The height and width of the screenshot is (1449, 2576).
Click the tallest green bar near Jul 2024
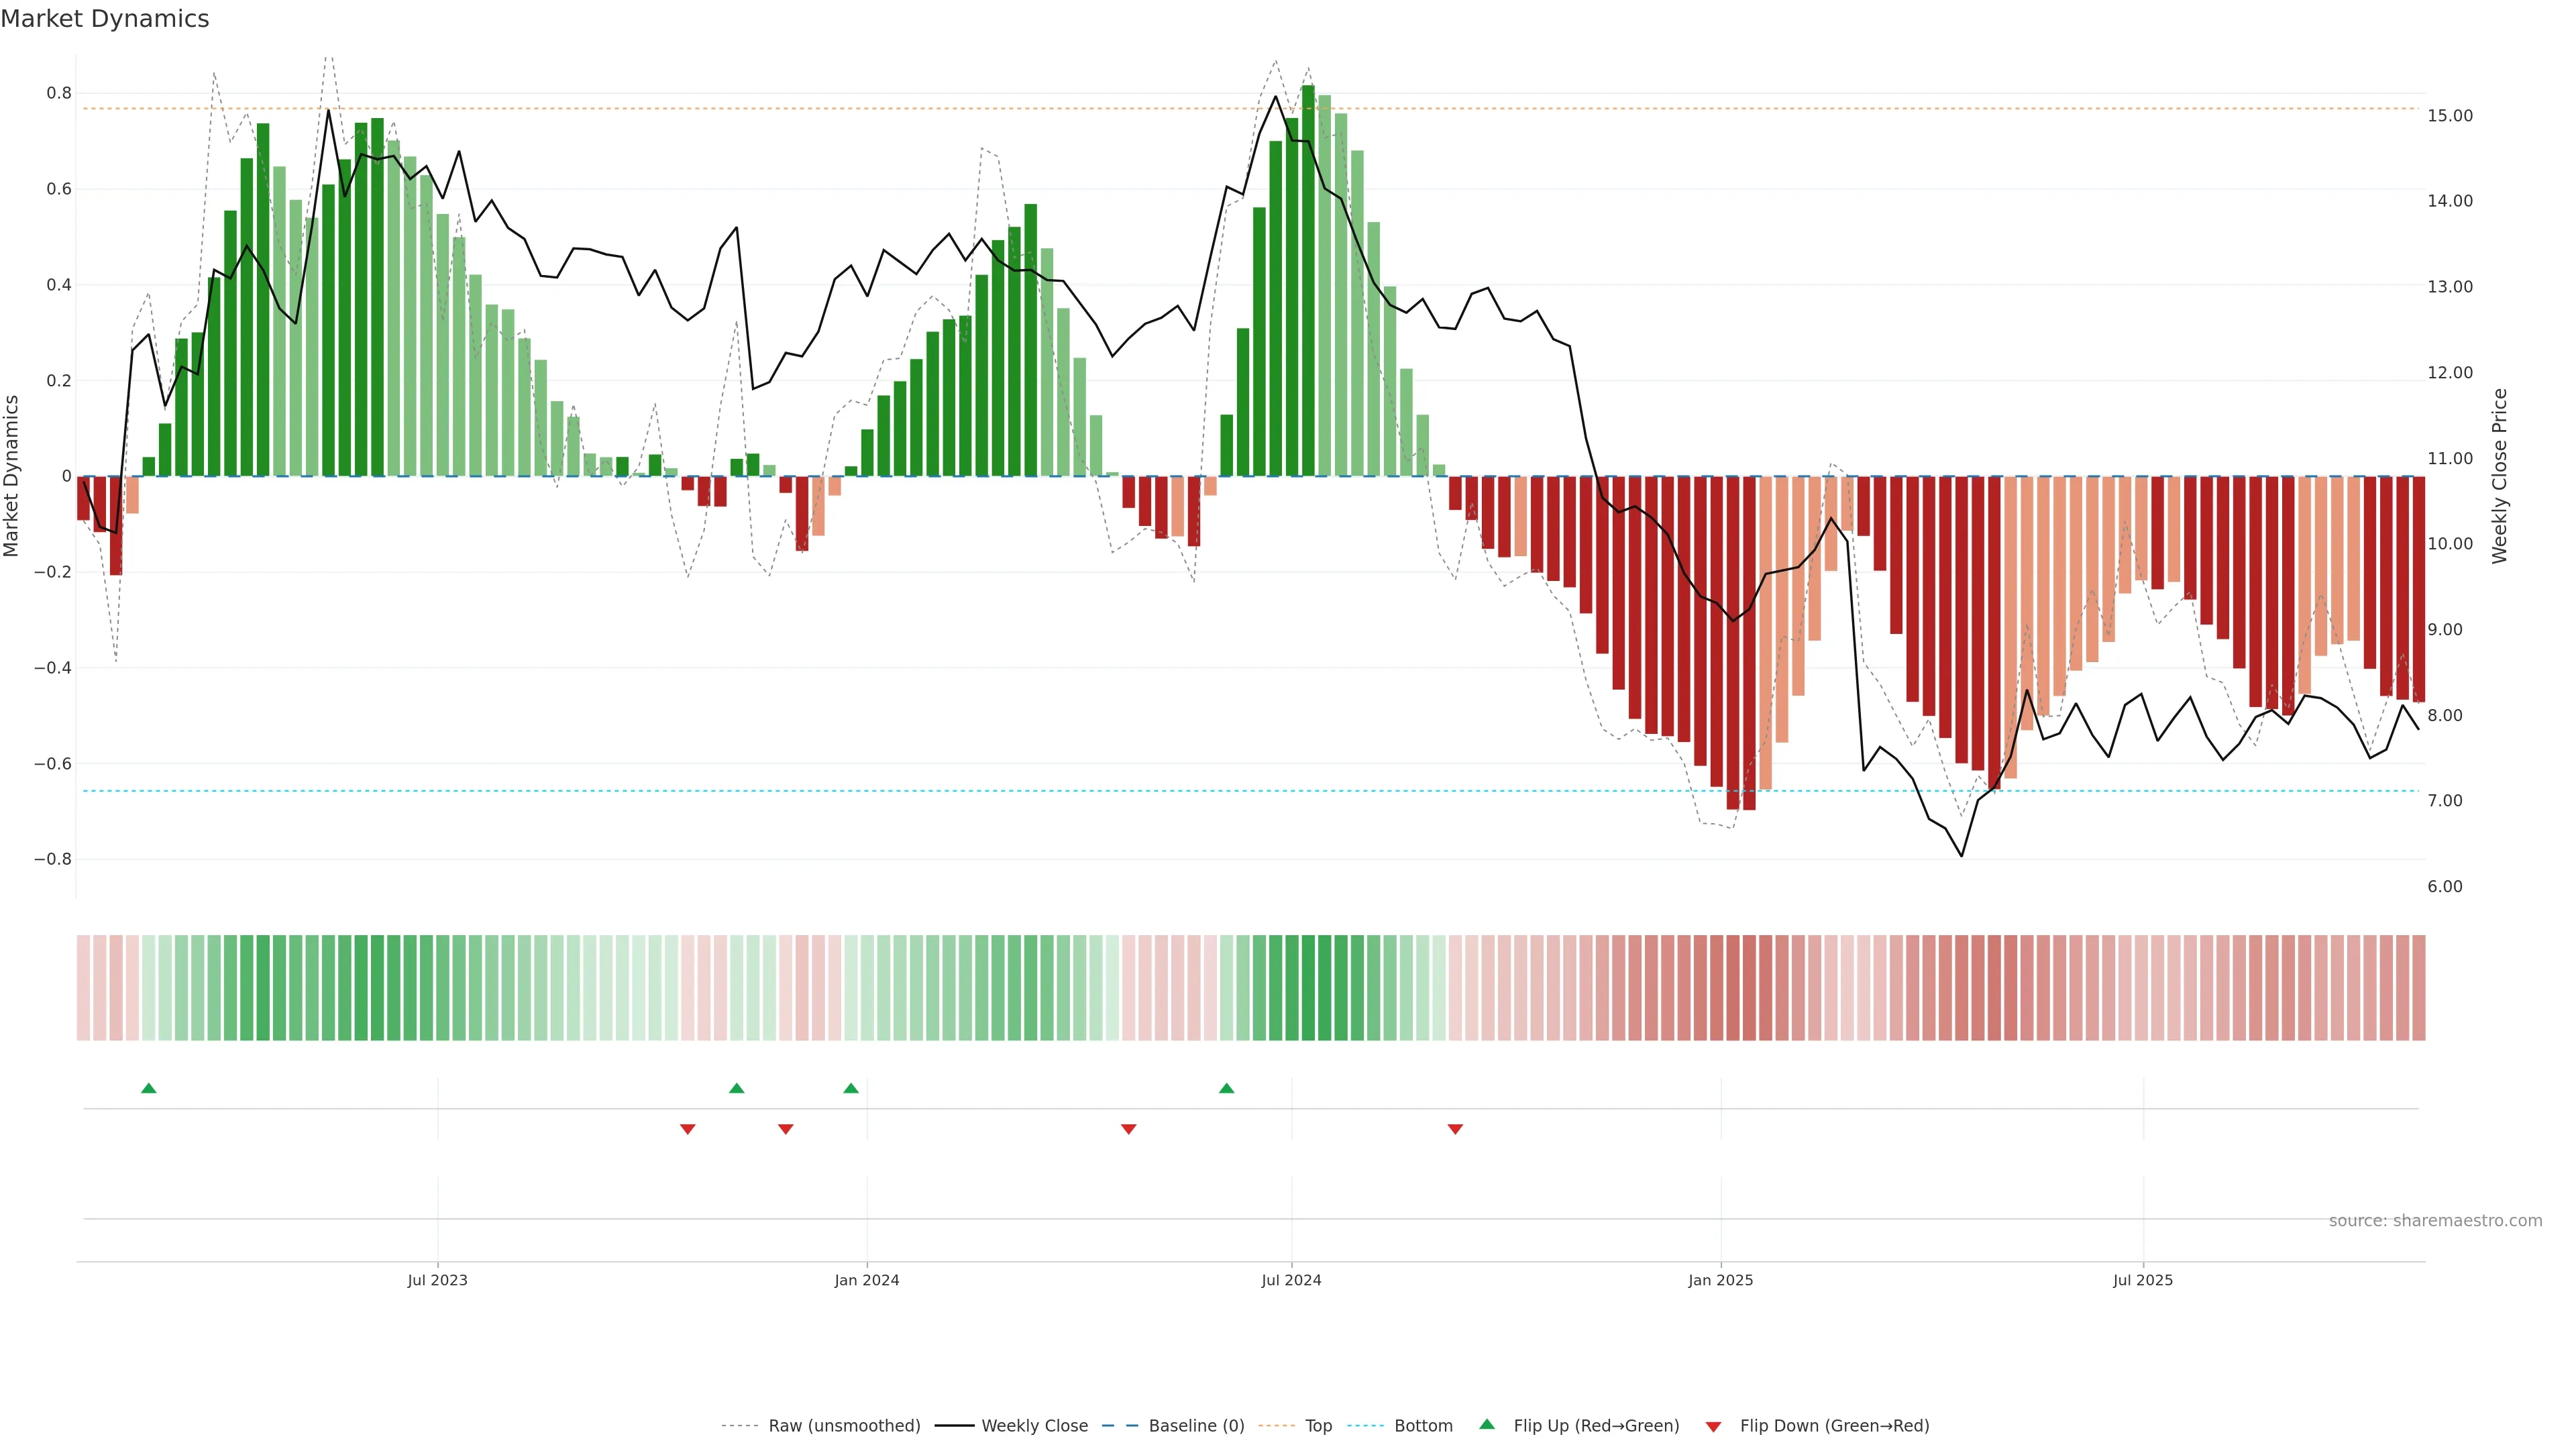[1308, 280]
